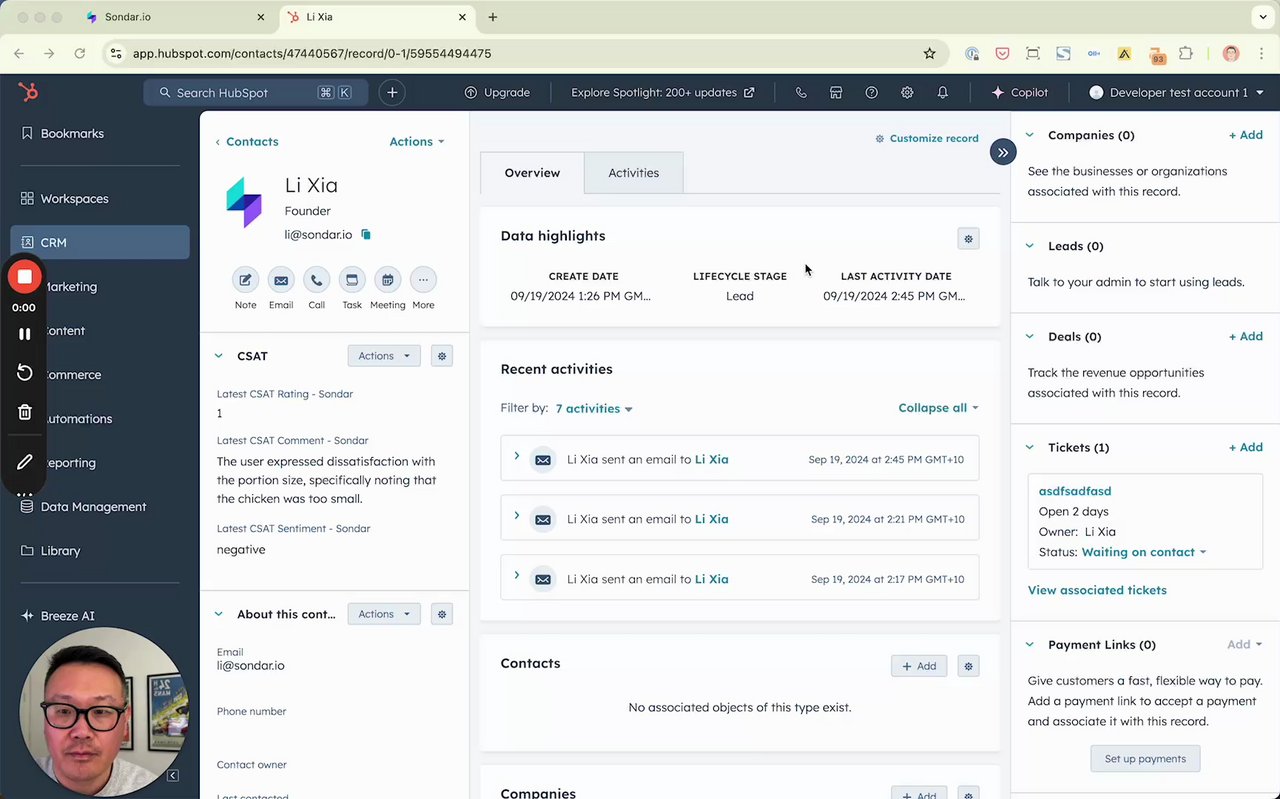
Task: Open a new browser tab
Action: click(x=493, y=17)
